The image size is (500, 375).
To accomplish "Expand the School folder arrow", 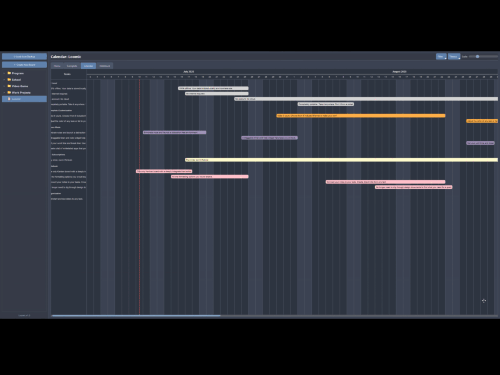I will point(4,80).
